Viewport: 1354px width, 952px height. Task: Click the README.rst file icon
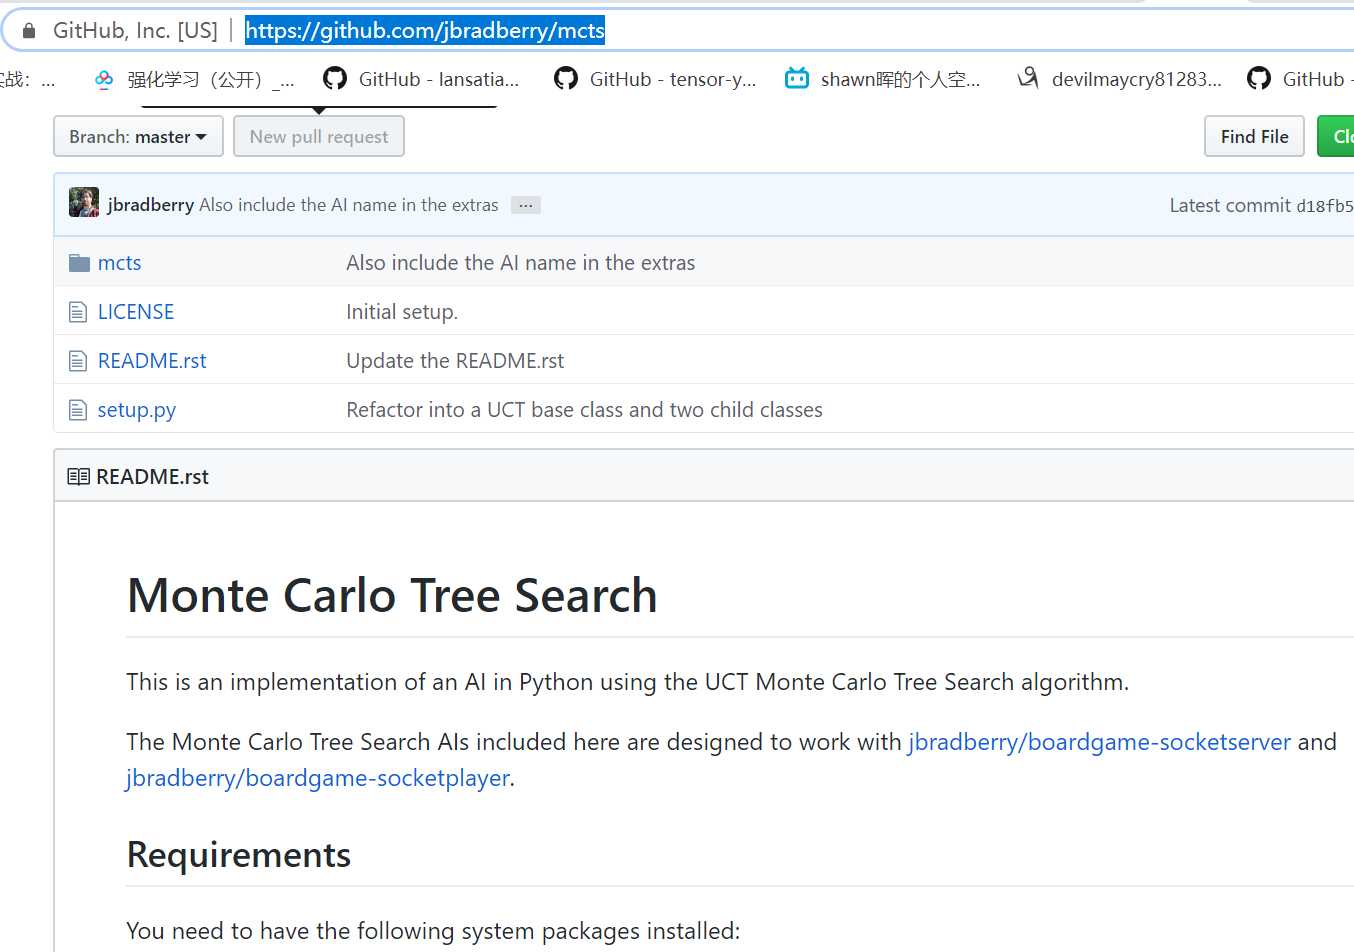click(78, 361)
